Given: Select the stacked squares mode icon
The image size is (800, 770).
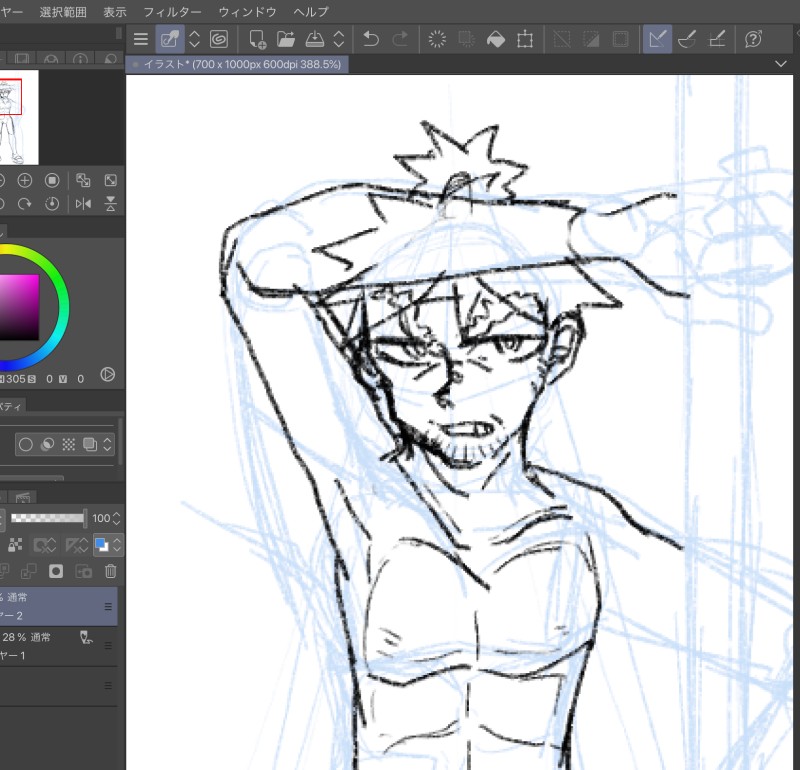Looking at the screenshot, I should point(90,444).
